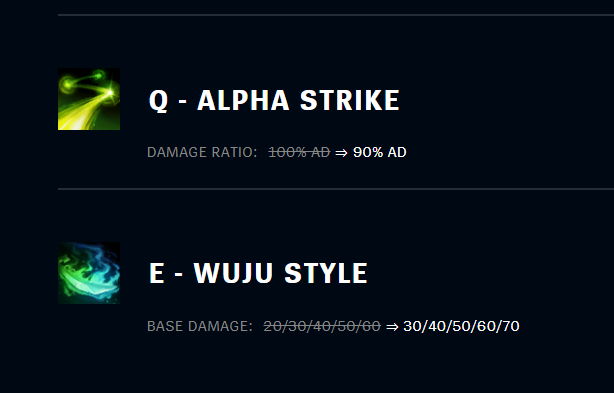Image resolution: width=614 pixels, height=393 pixels.
Task: Click the divider line above Wuju Style
Action: coord(336,189)
